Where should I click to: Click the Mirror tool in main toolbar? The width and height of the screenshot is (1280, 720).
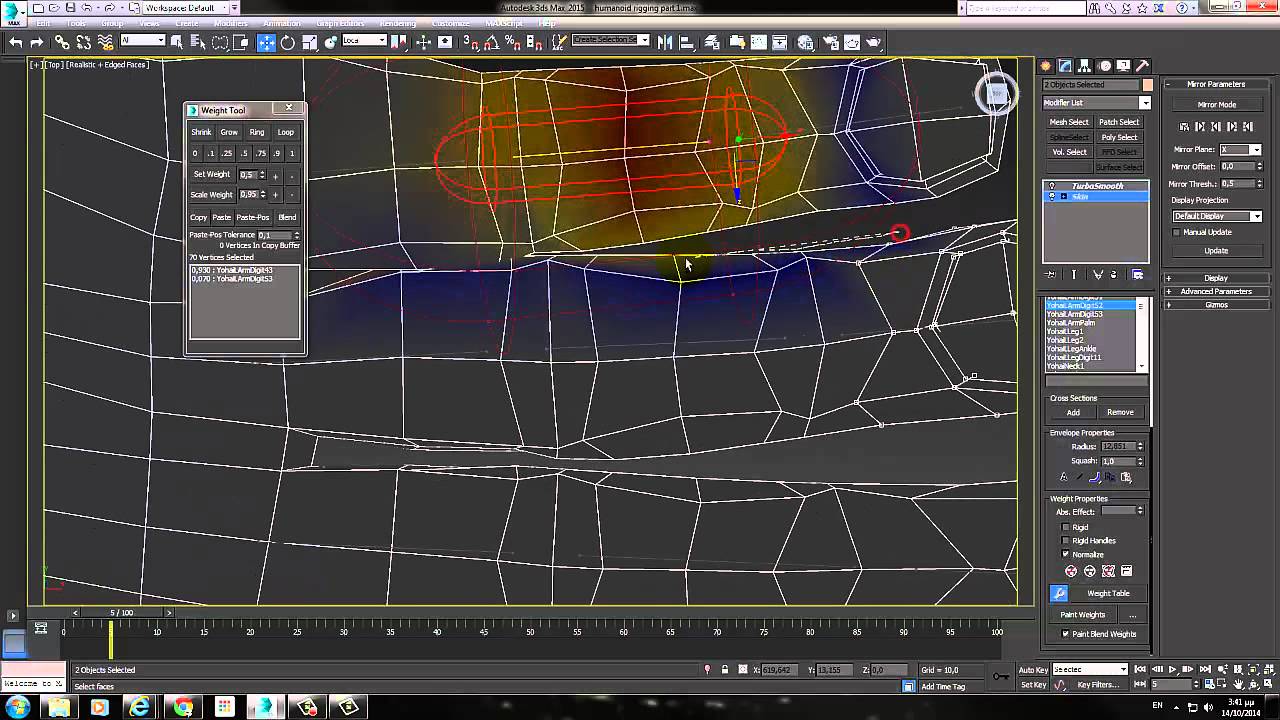664,42
